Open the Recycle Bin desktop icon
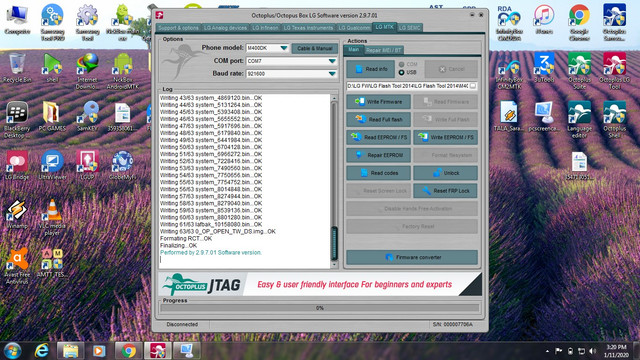Image resolution: width=640 pixels, height=360 pixels. [17, 67]
